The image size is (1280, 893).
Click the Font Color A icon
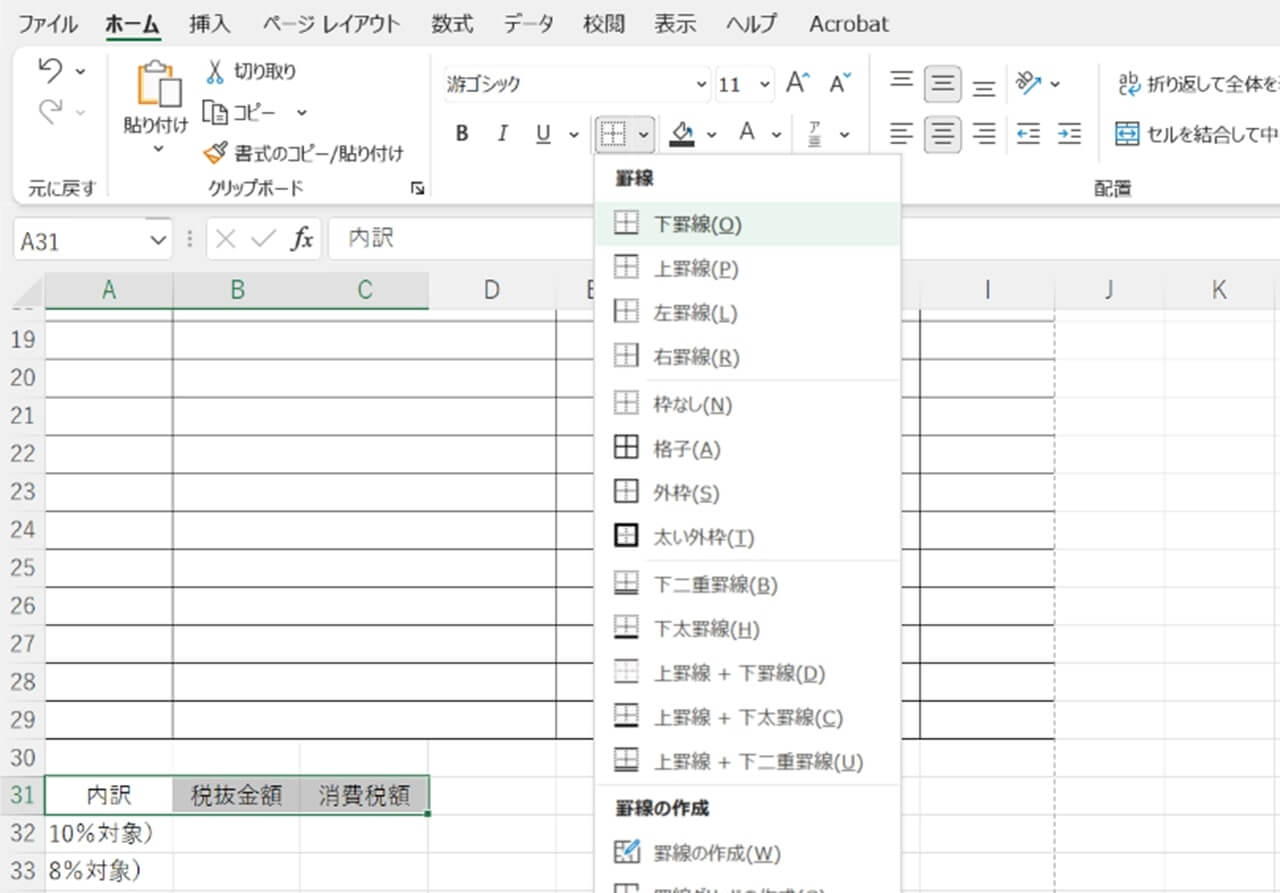[746, 133]
